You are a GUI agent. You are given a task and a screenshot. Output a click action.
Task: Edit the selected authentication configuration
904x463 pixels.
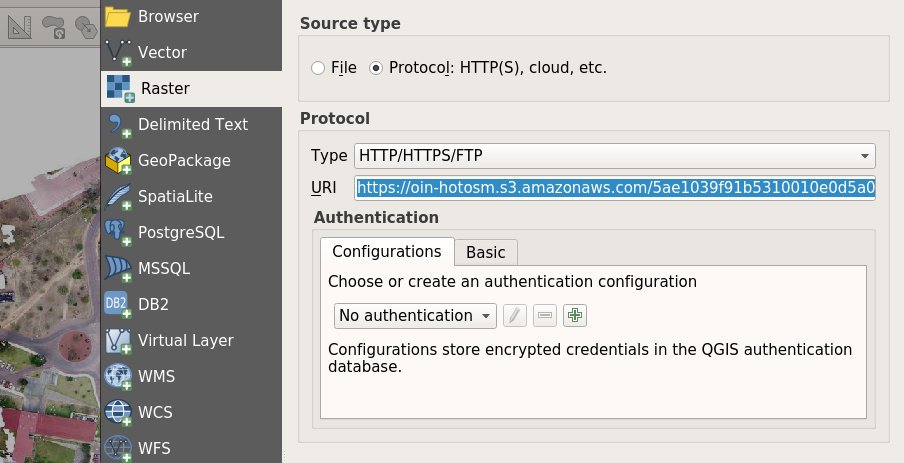pos(515,315)
